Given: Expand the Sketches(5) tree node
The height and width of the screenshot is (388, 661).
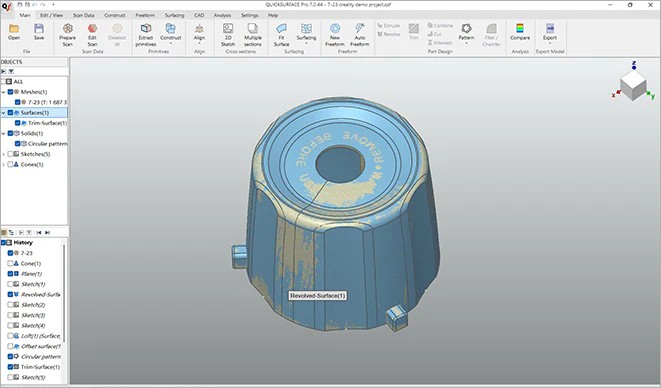Looking at the screenshot, I should (x=4, y=154).
